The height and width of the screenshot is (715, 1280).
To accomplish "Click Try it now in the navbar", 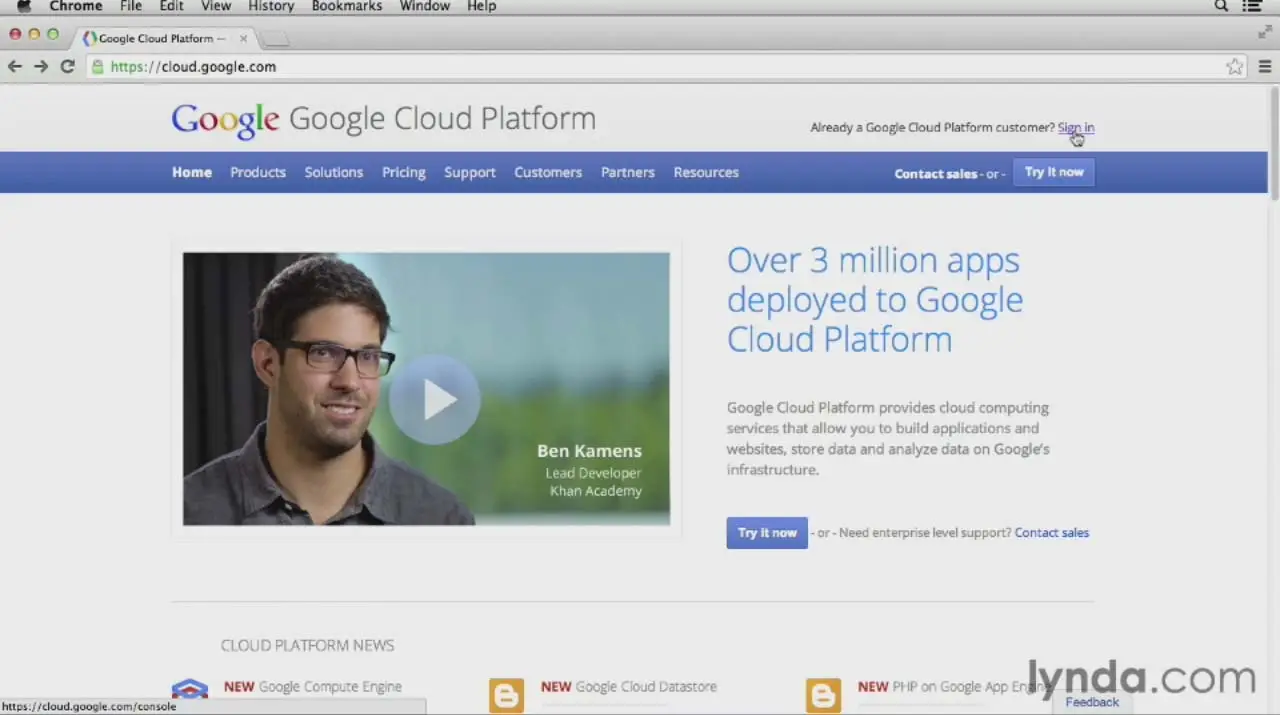I will pyautogui.click(x=1054, y=172).
